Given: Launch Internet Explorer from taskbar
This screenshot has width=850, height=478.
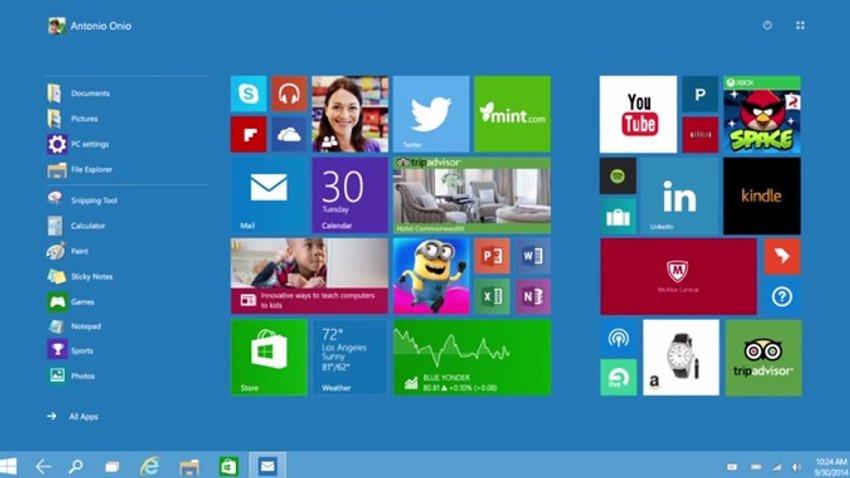Looking at the screenshot, I should (x=150, y=466).
